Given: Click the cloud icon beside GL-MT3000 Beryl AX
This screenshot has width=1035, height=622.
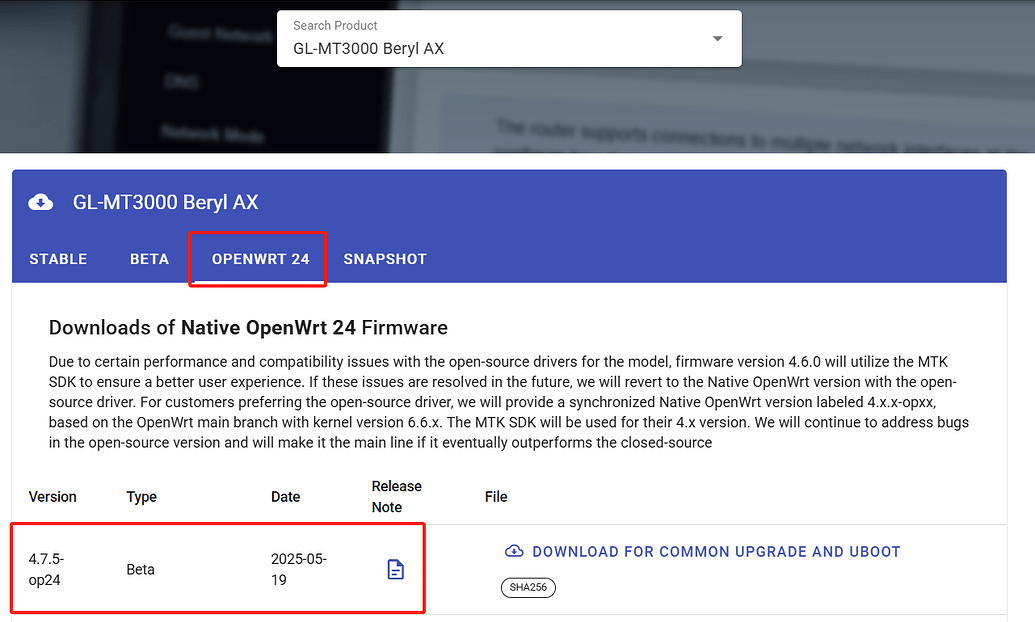Looking at the screenshot, I should click(40, 201).
